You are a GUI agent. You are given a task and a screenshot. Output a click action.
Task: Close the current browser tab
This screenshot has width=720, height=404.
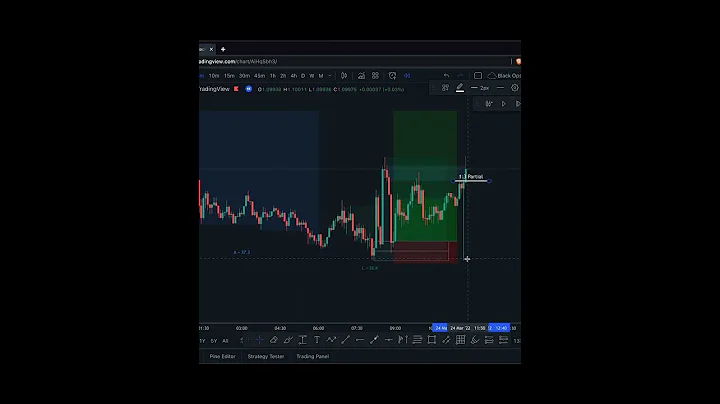(211, 49)
